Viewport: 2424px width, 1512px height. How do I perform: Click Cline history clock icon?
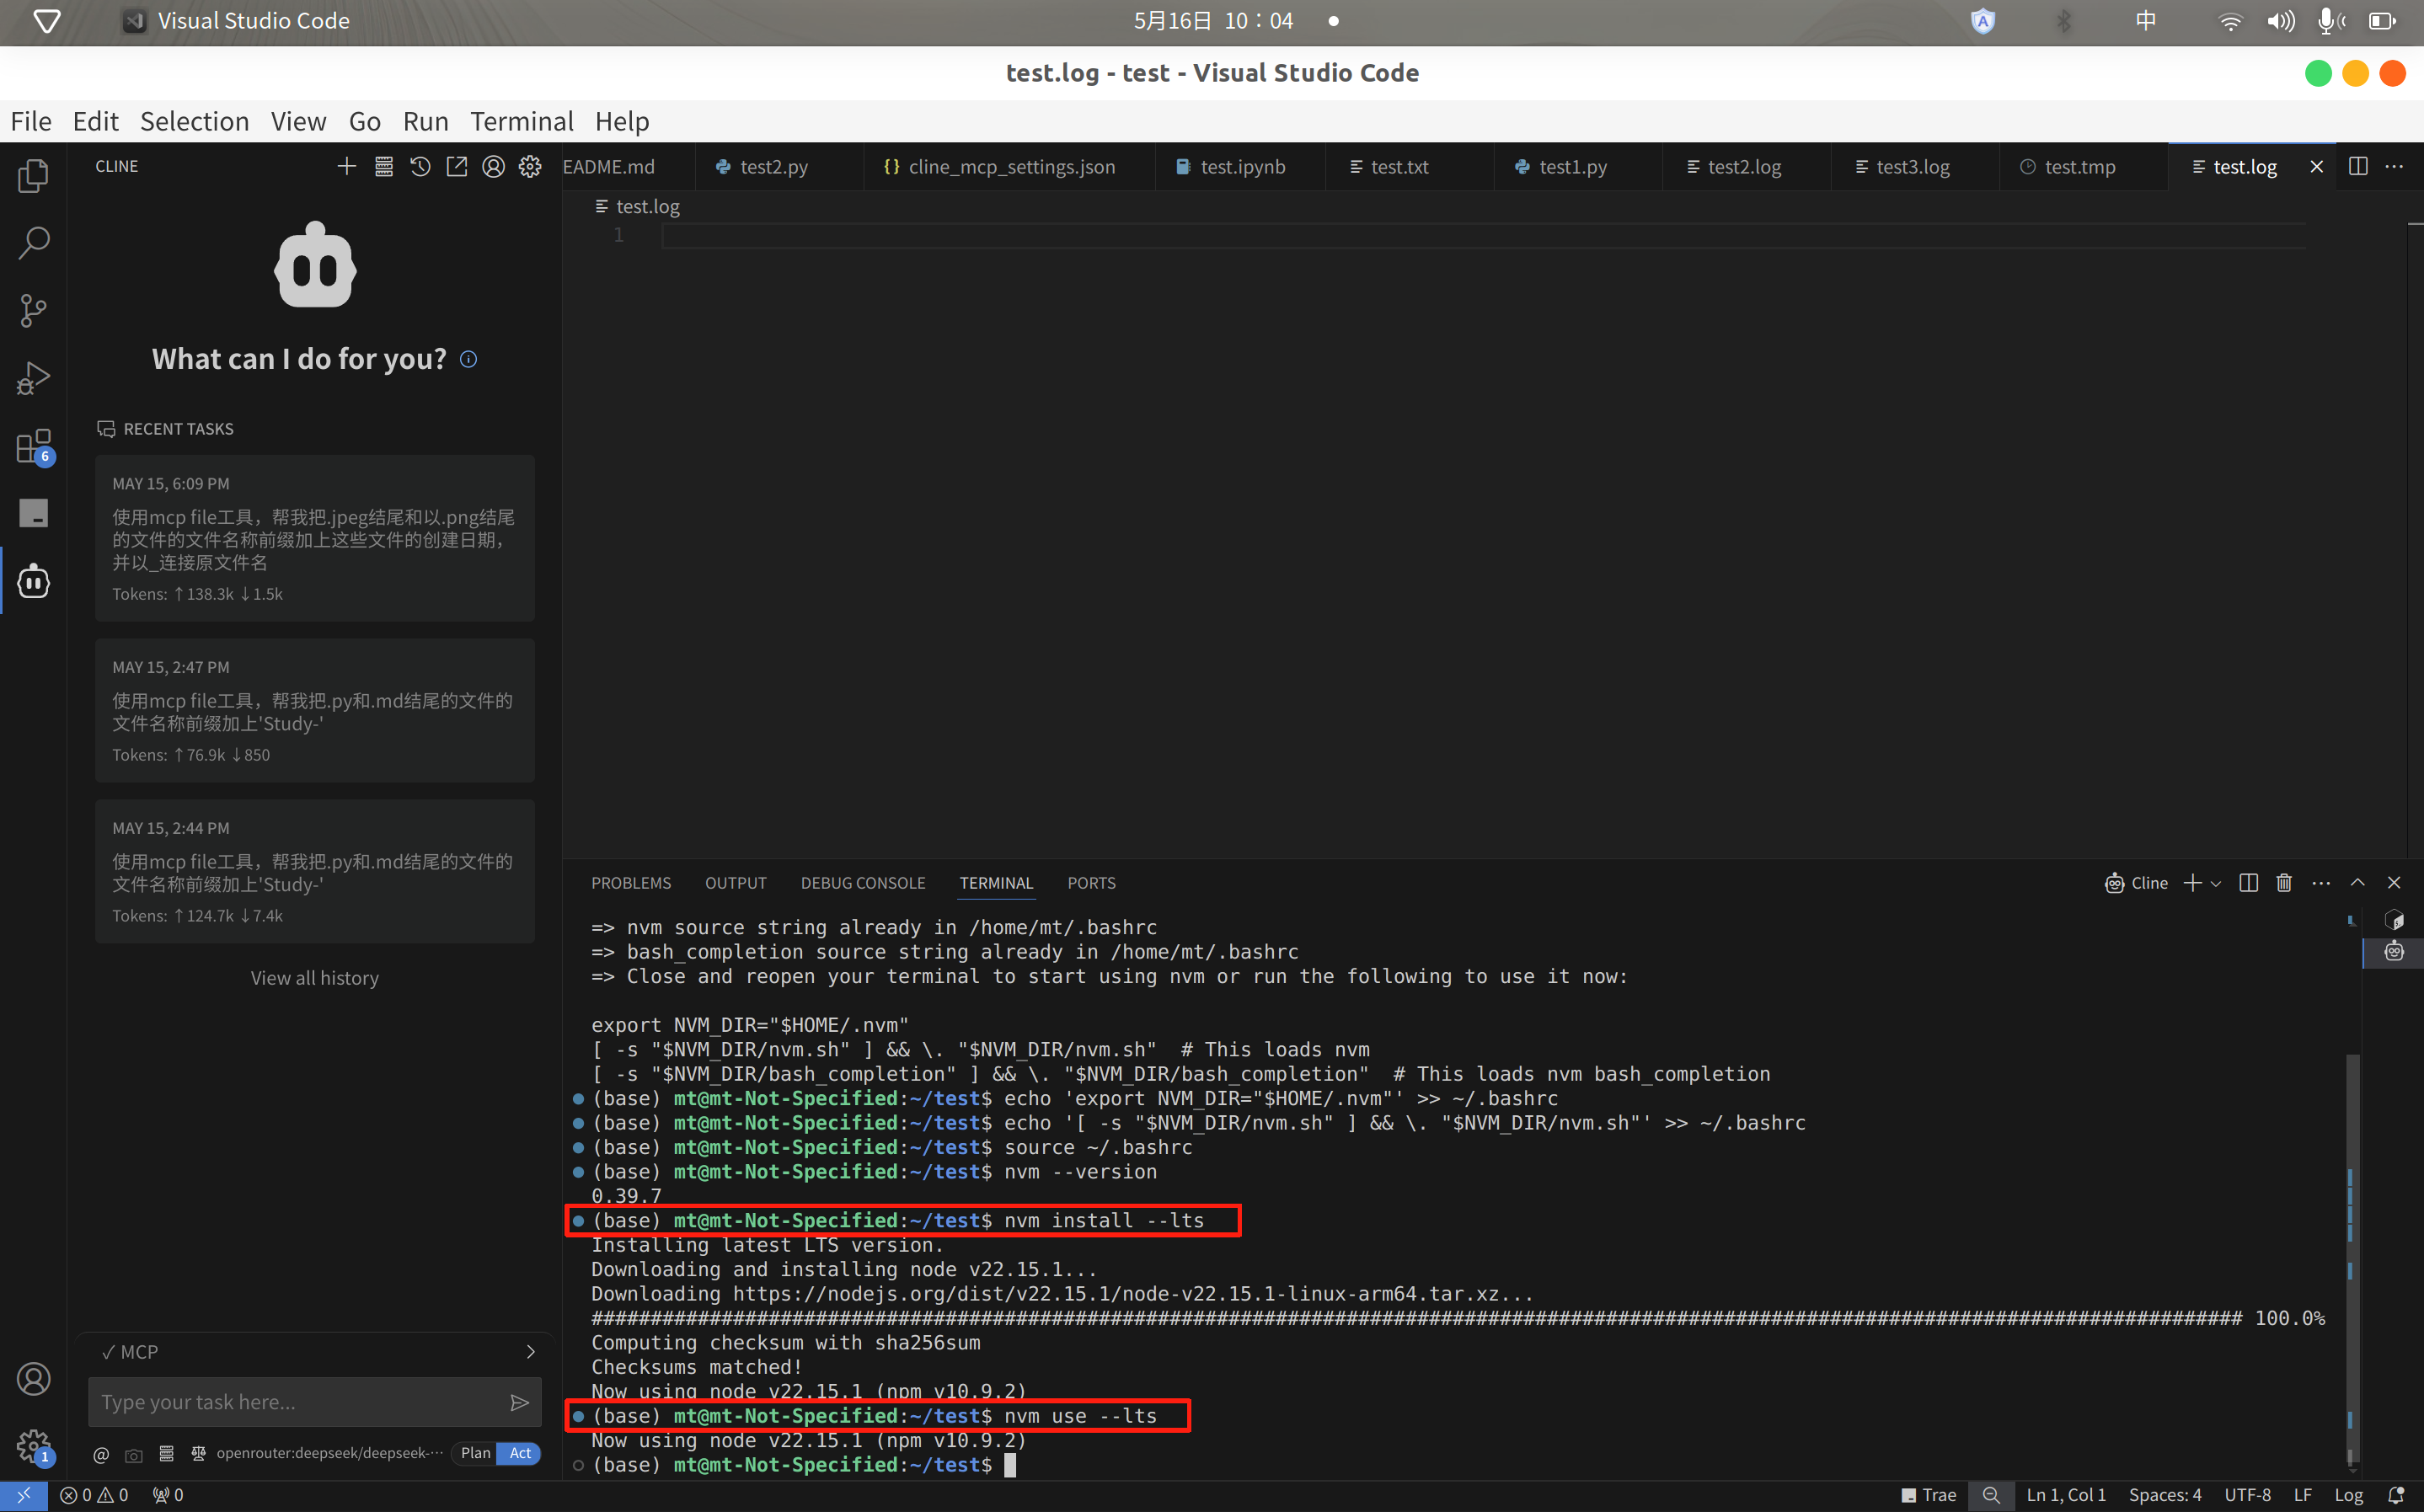click(420, 166)
